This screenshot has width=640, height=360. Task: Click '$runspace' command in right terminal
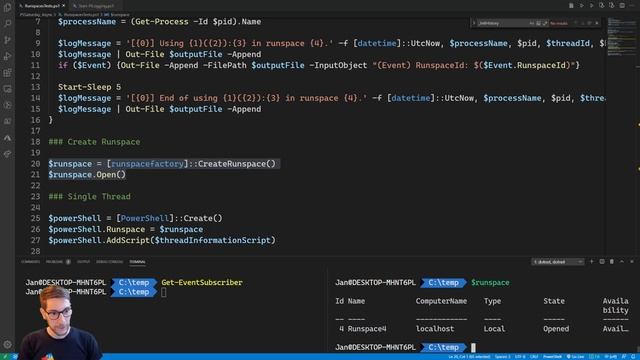[490, 282]
